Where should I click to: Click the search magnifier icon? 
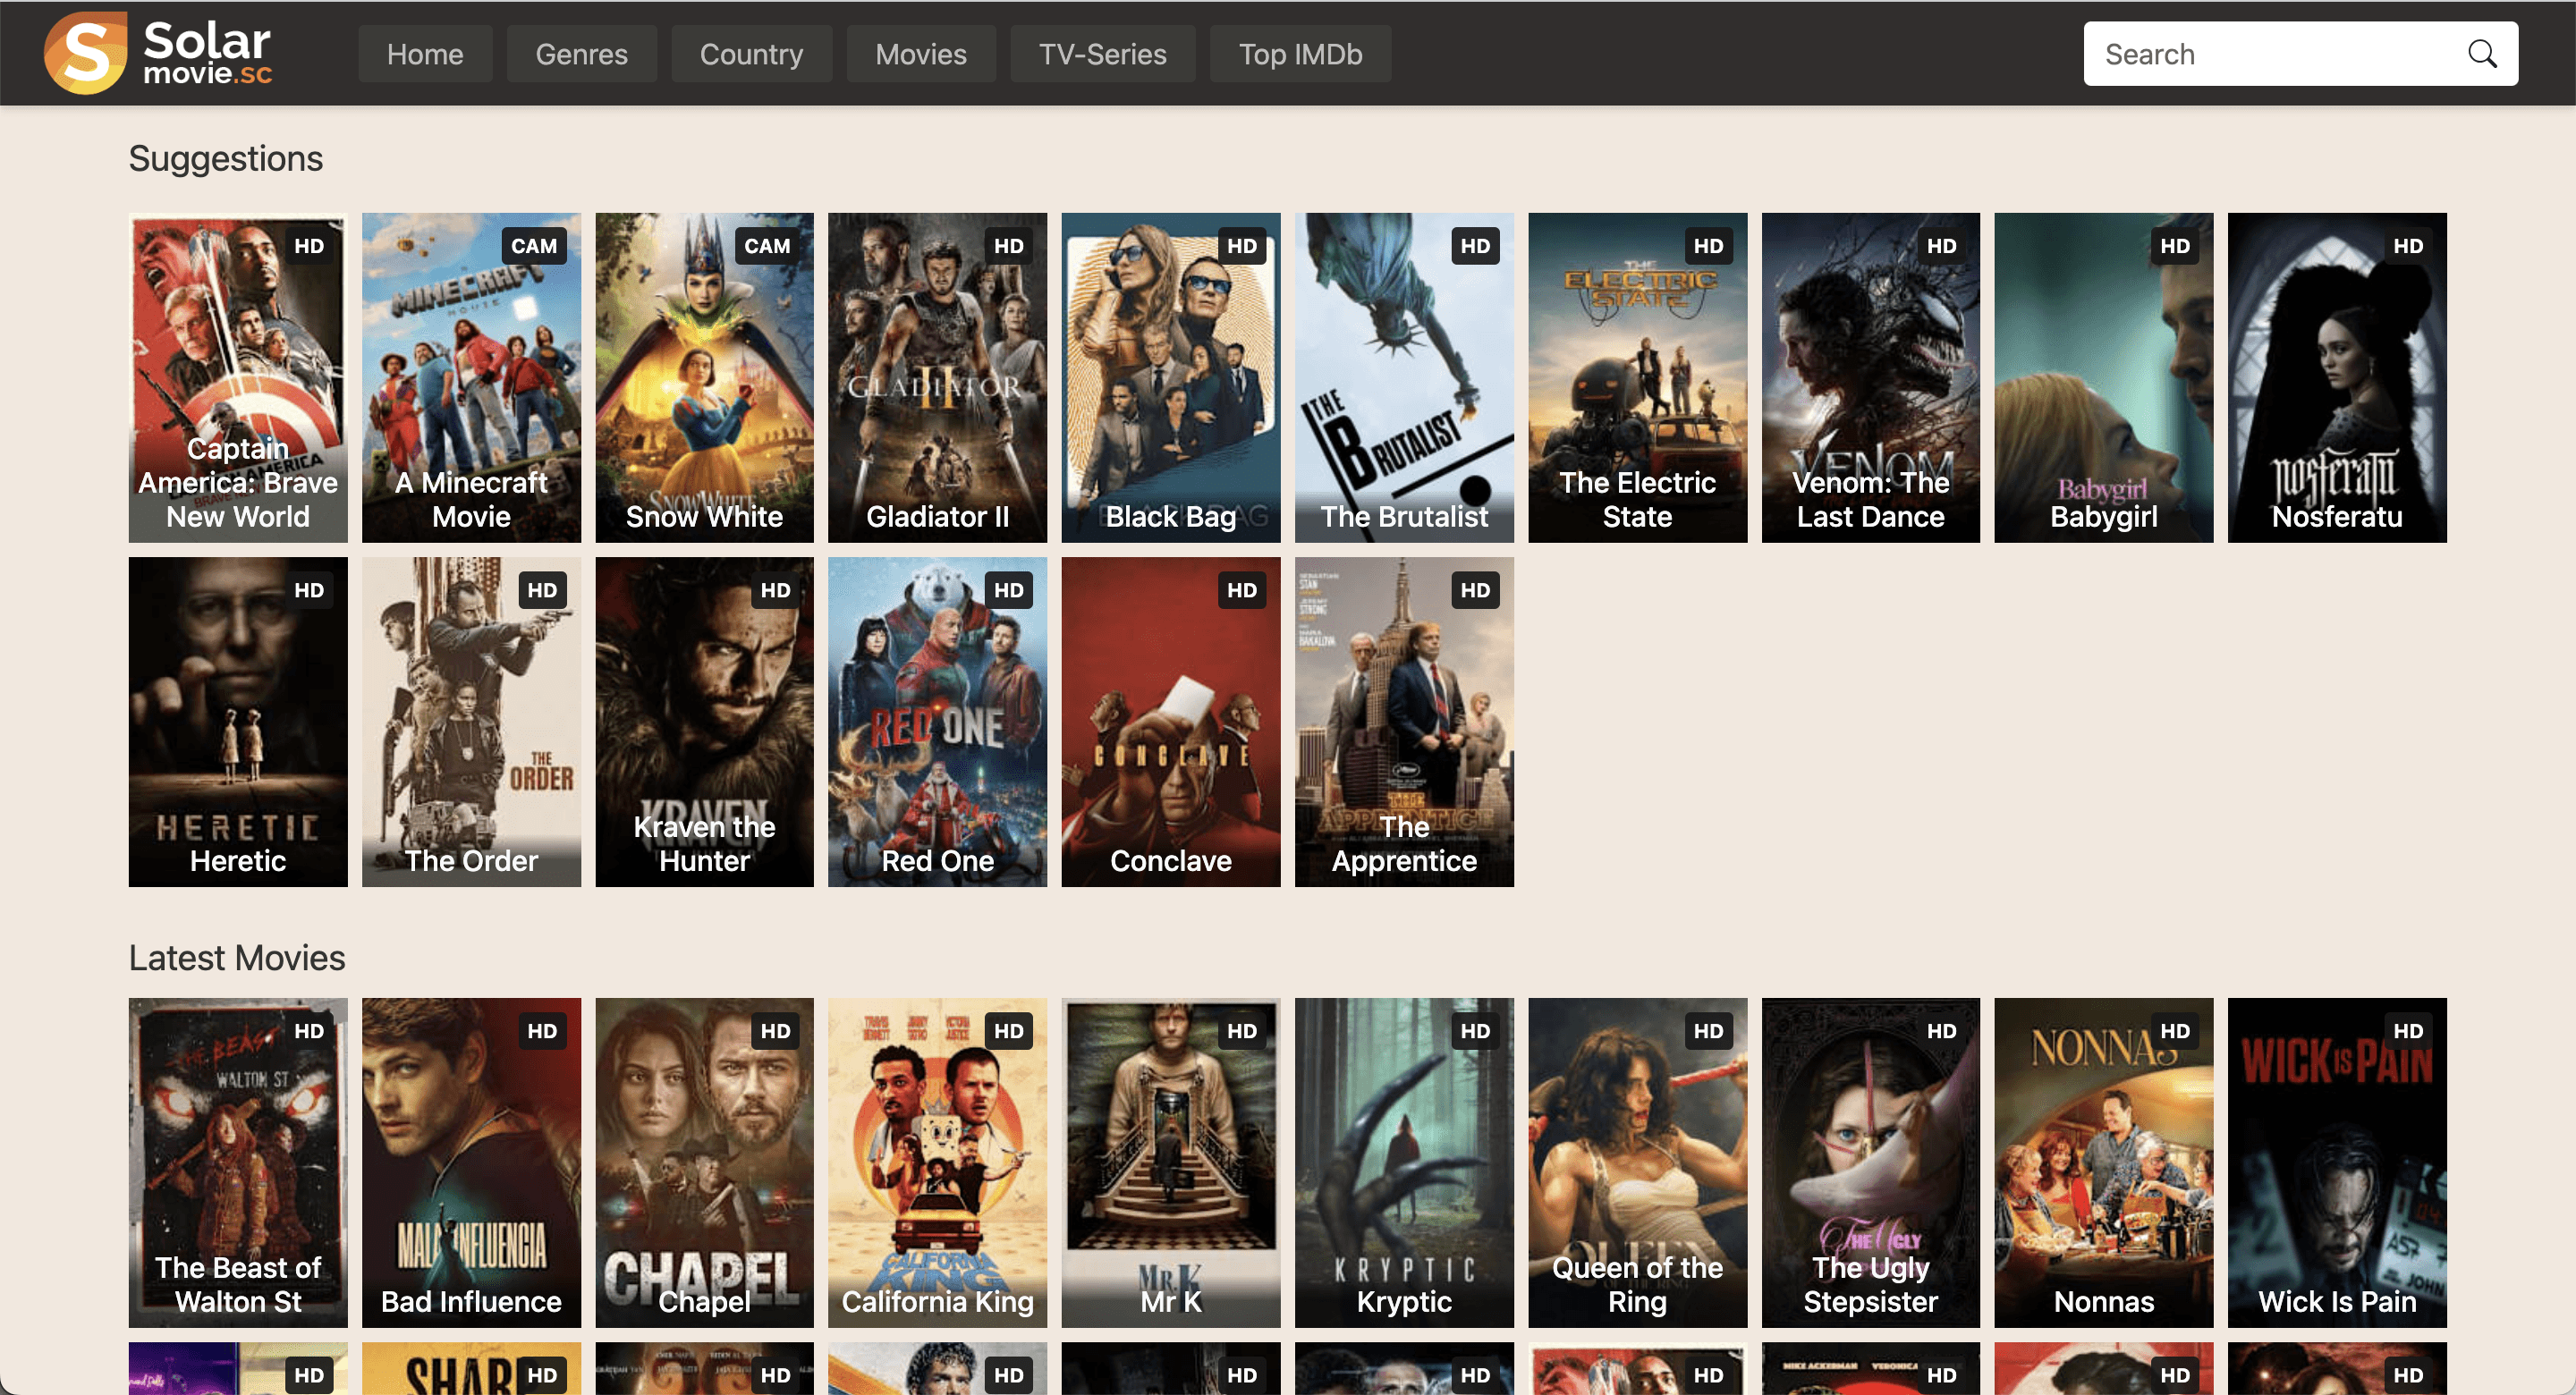[2482, 54]
